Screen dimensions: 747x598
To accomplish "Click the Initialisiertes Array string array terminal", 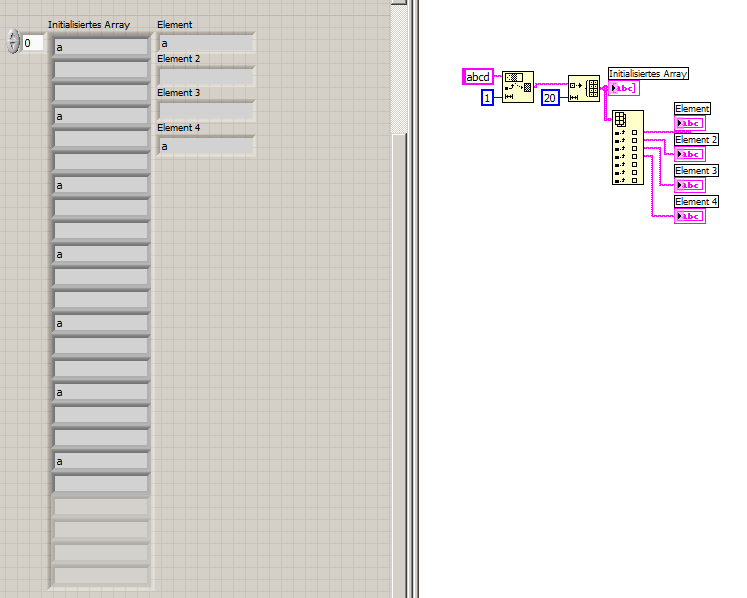I will 624,88.
